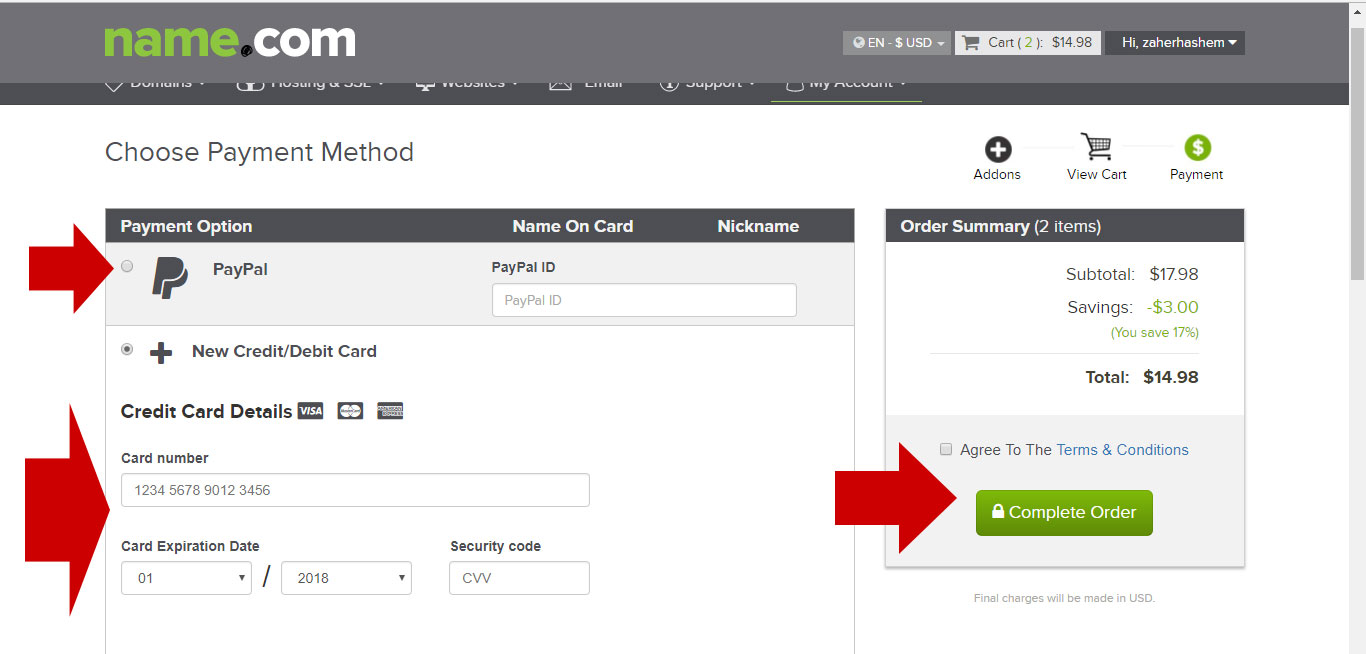Viewport: 1366px width, 654px height.
Task: Click the "Nickname" column header
Action: tap(758, 226)
